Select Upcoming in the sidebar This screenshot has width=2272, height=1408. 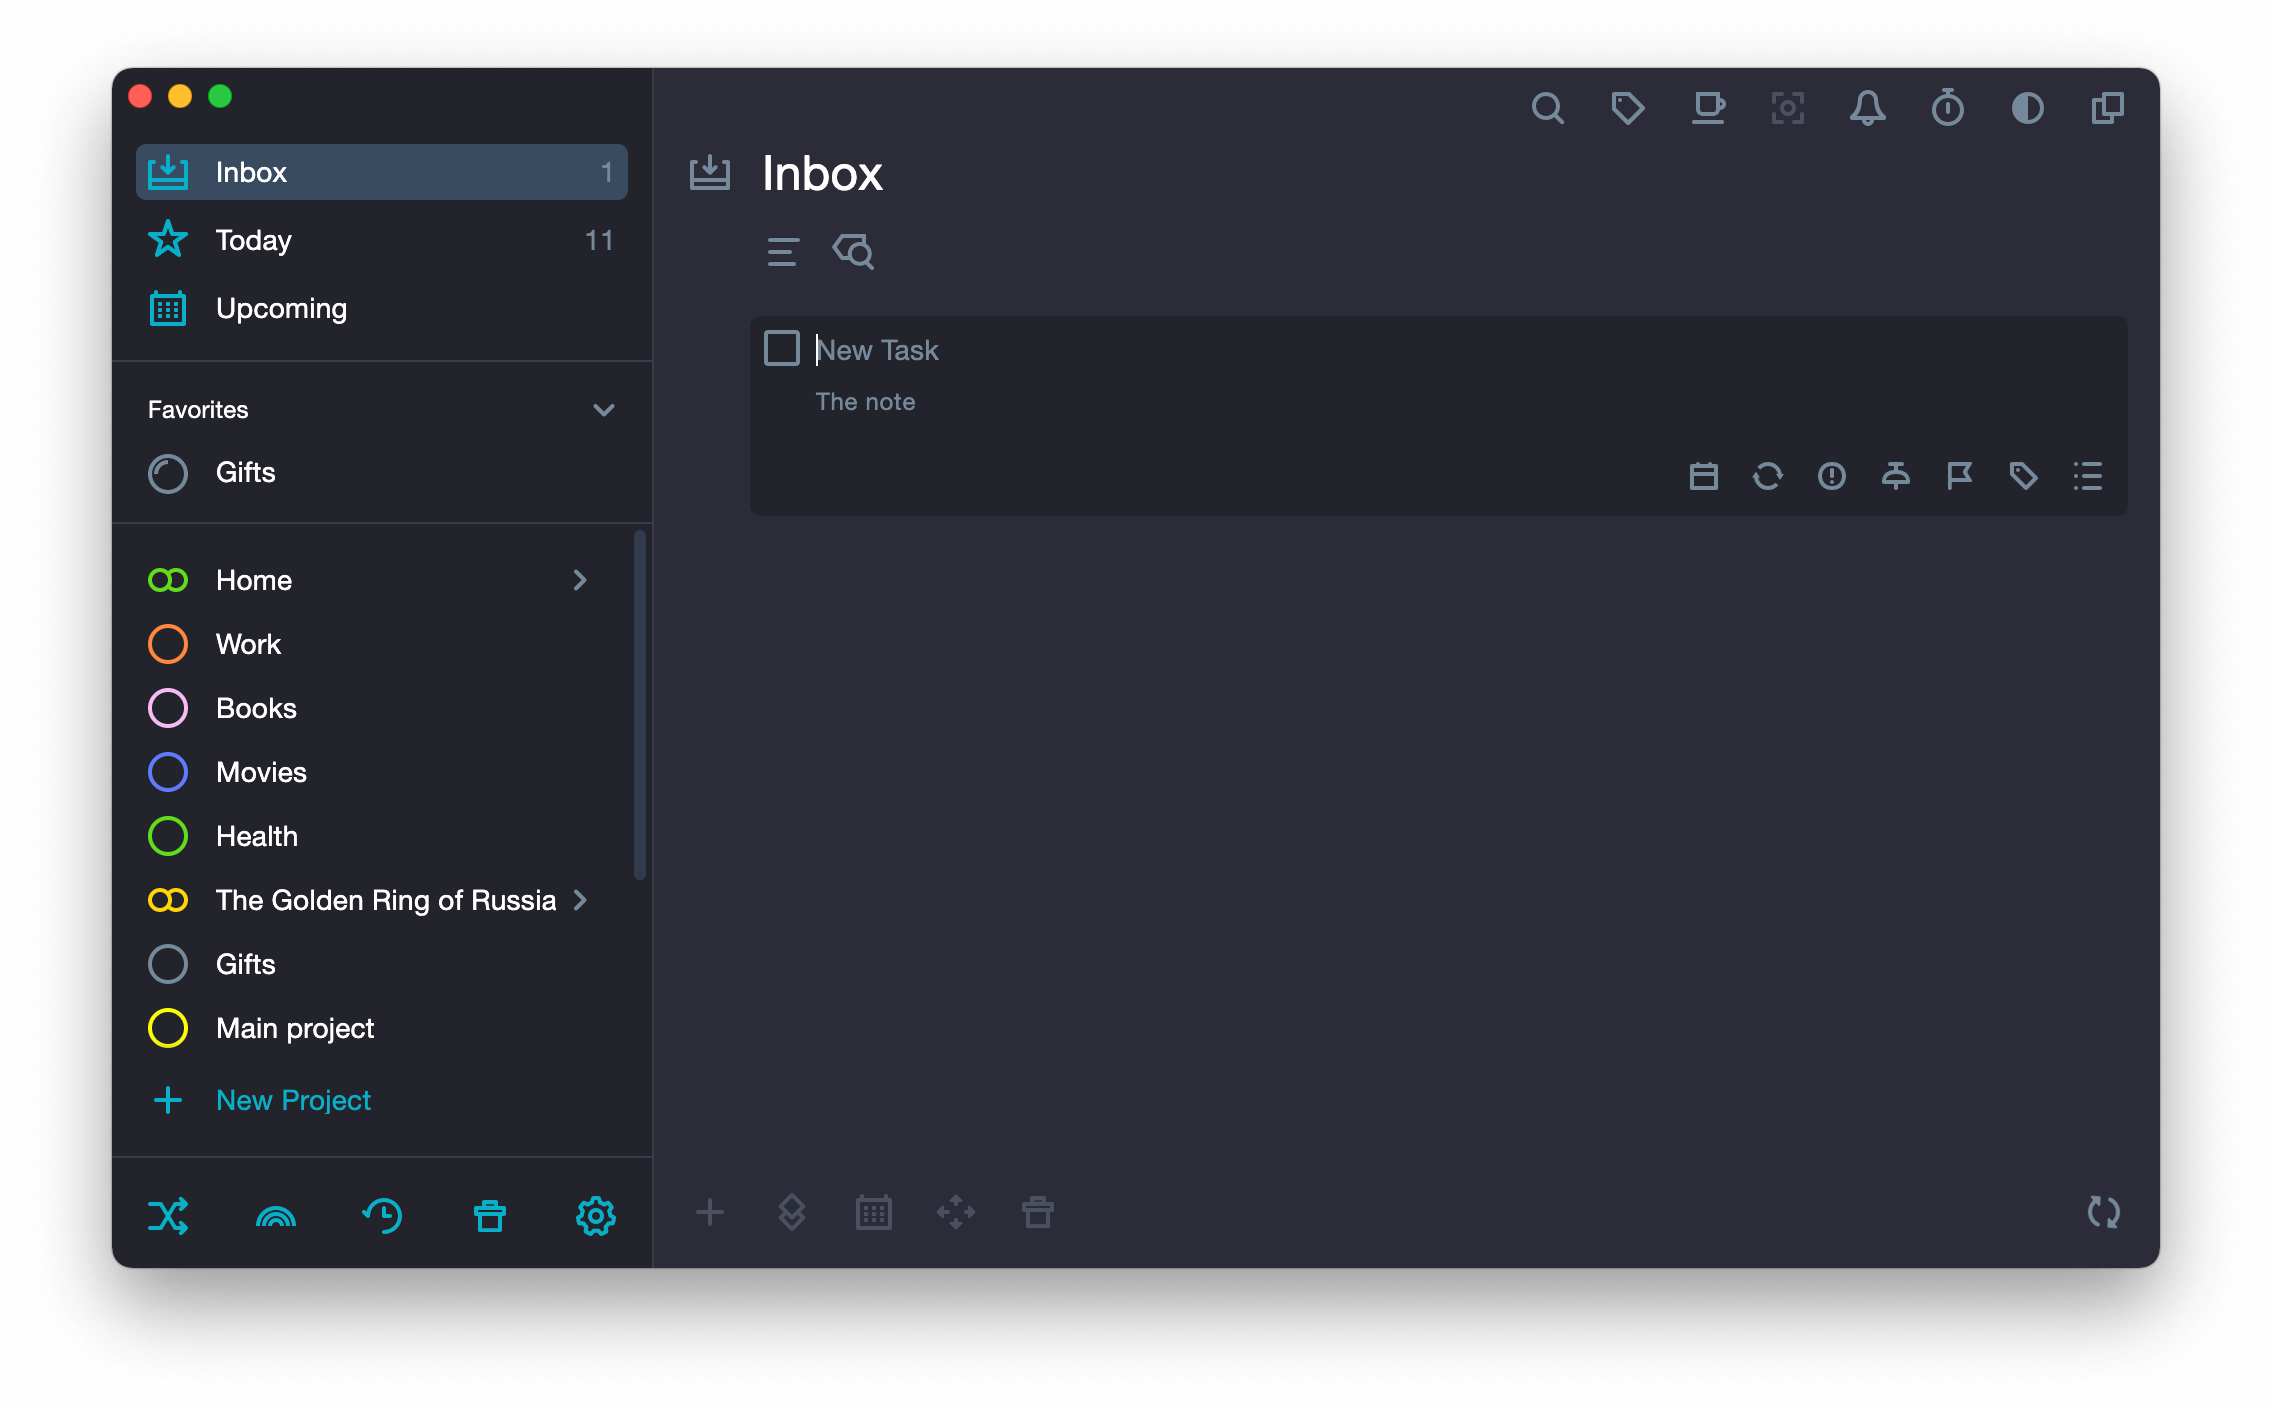pyautogui.click(x=382, y=308)
